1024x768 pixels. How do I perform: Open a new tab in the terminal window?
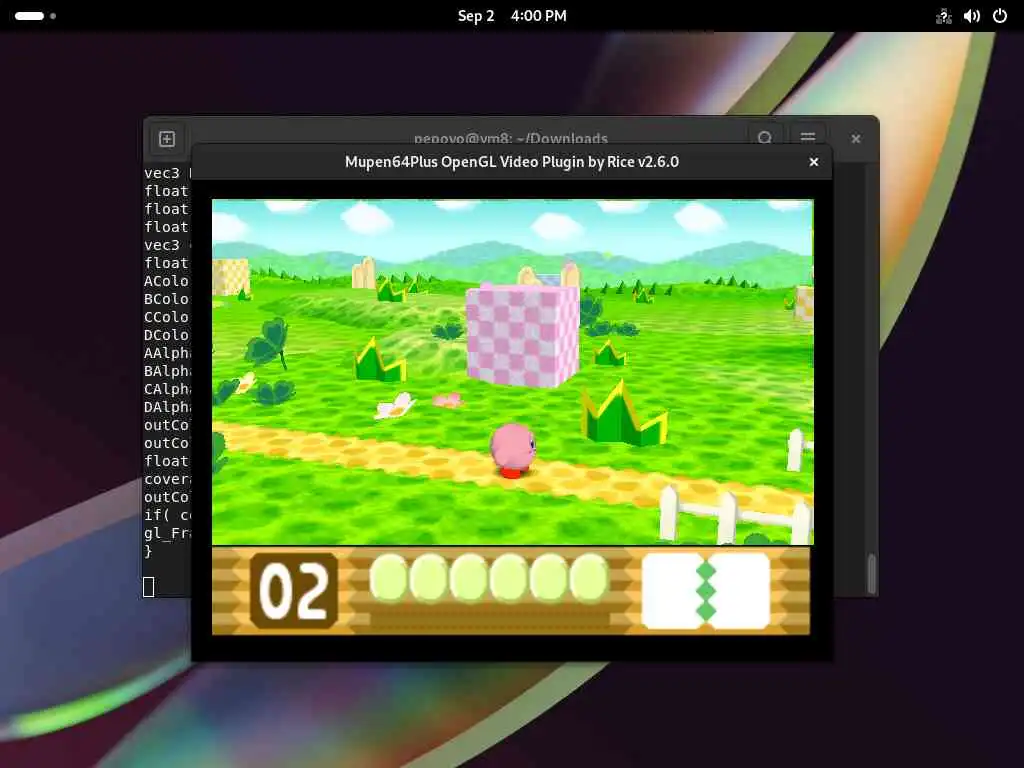pos(167,139)
